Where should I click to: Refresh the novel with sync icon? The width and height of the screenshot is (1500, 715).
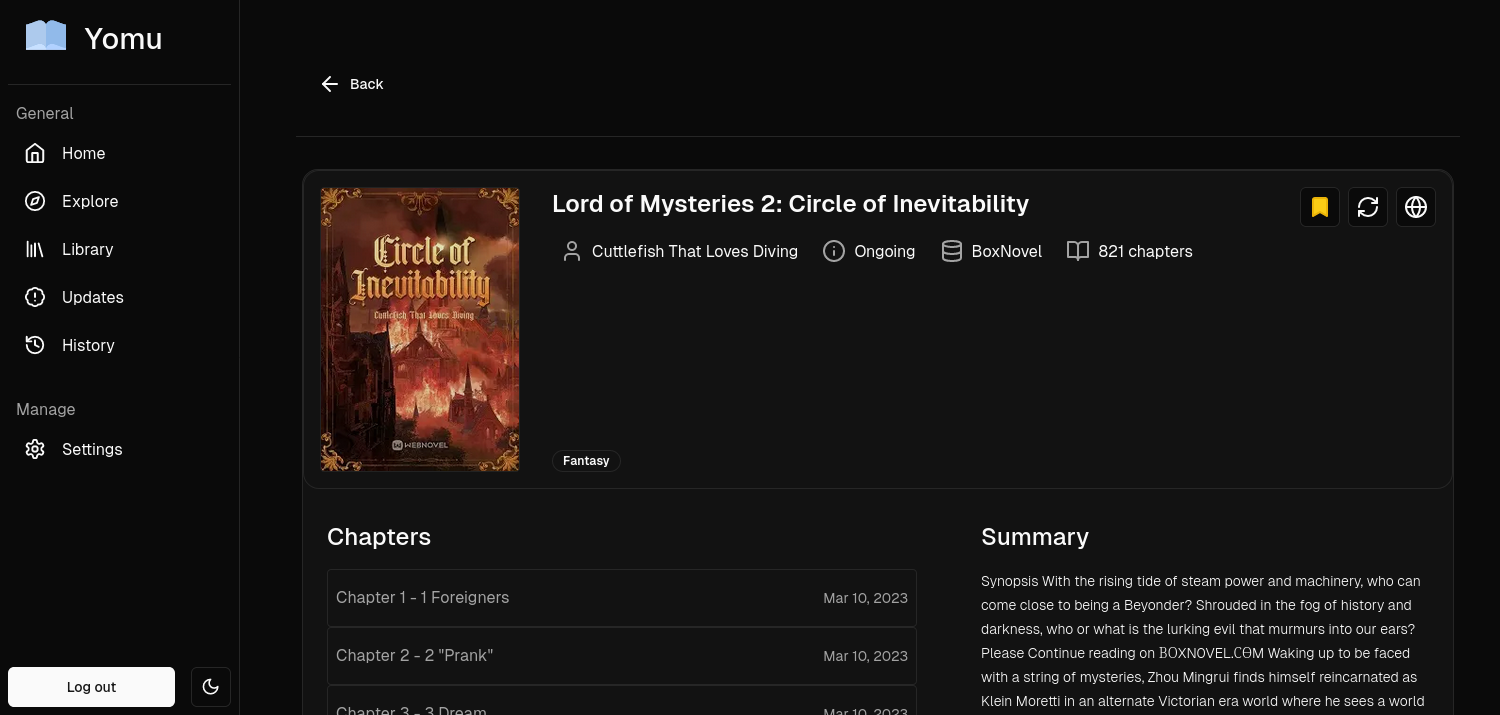[1368, 207]
